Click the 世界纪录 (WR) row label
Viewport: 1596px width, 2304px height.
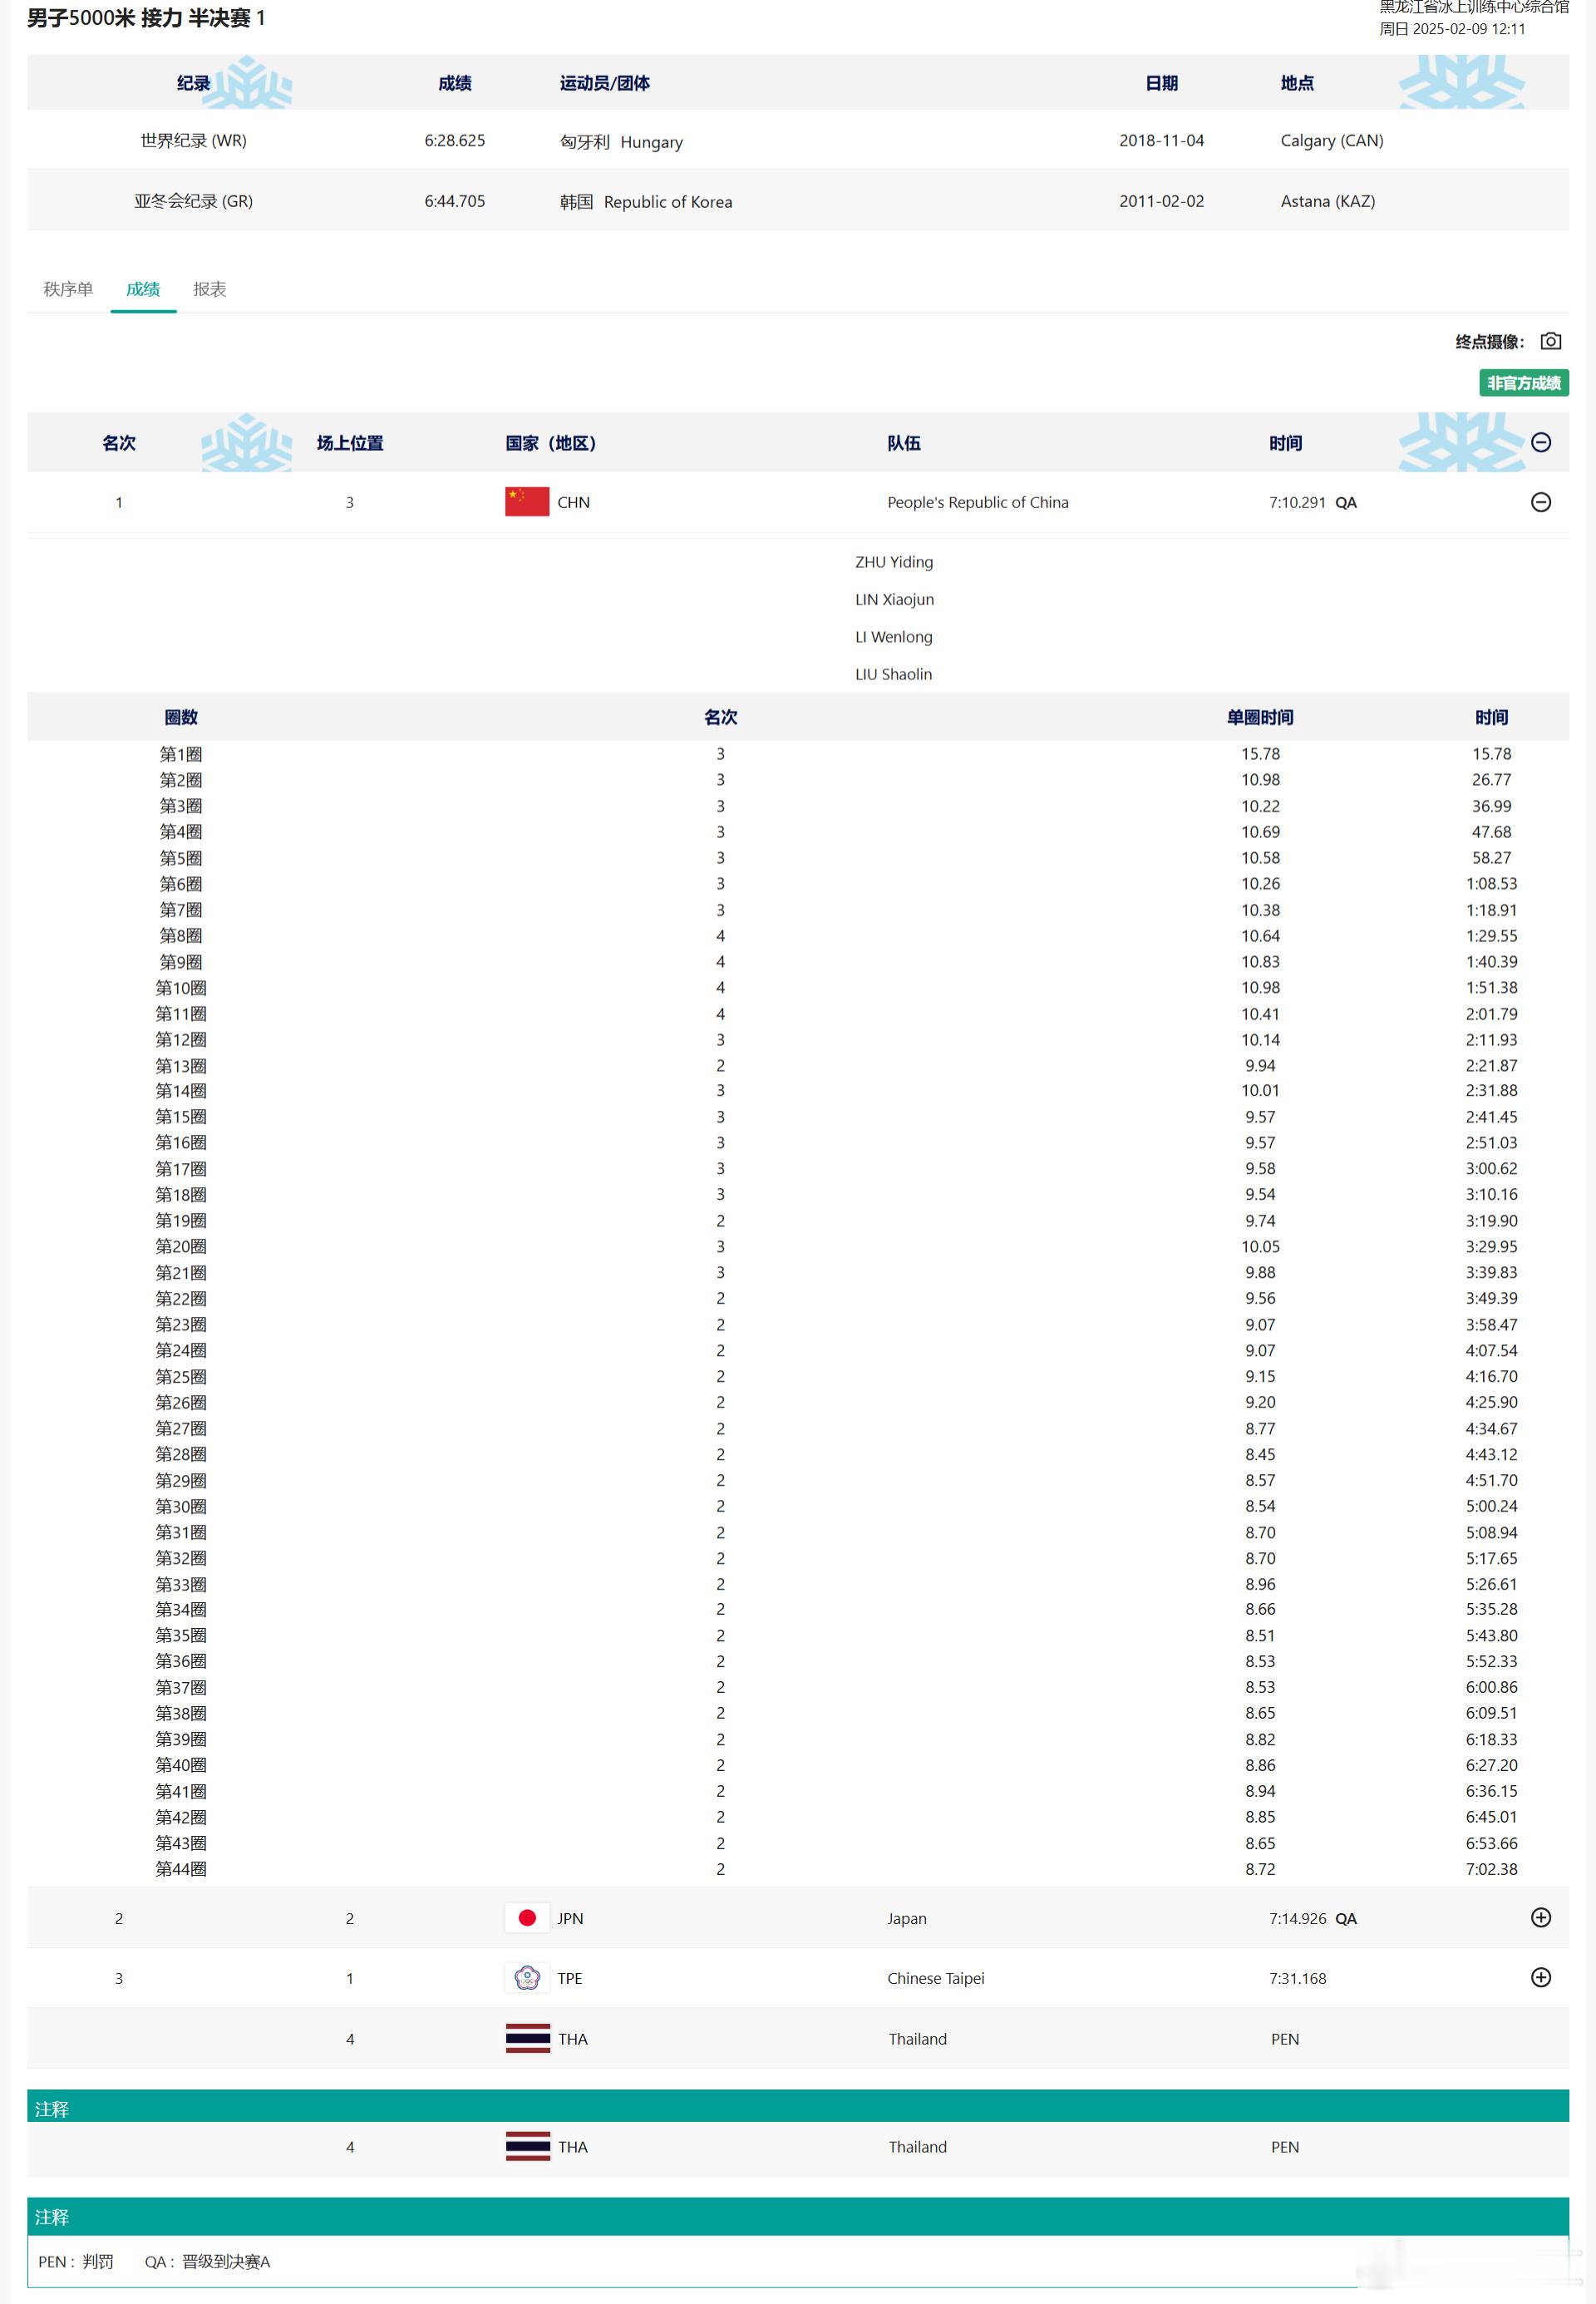click(193, 140)
